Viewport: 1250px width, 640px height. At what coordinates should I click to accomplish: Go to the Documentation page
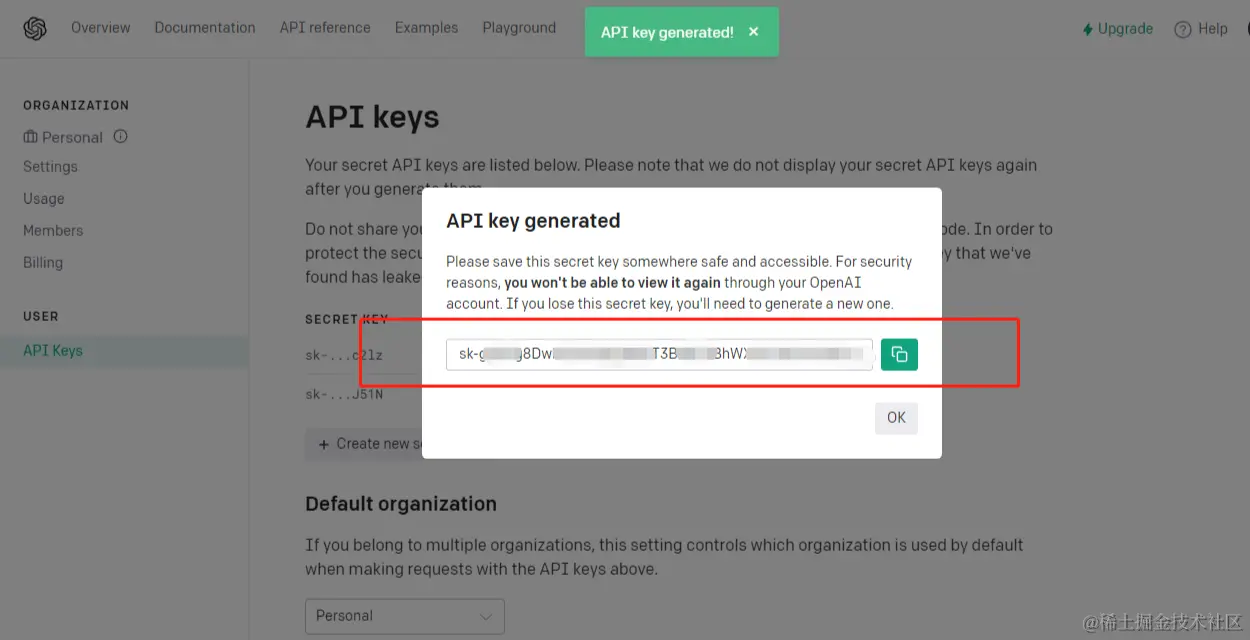(x=205, y=28)
